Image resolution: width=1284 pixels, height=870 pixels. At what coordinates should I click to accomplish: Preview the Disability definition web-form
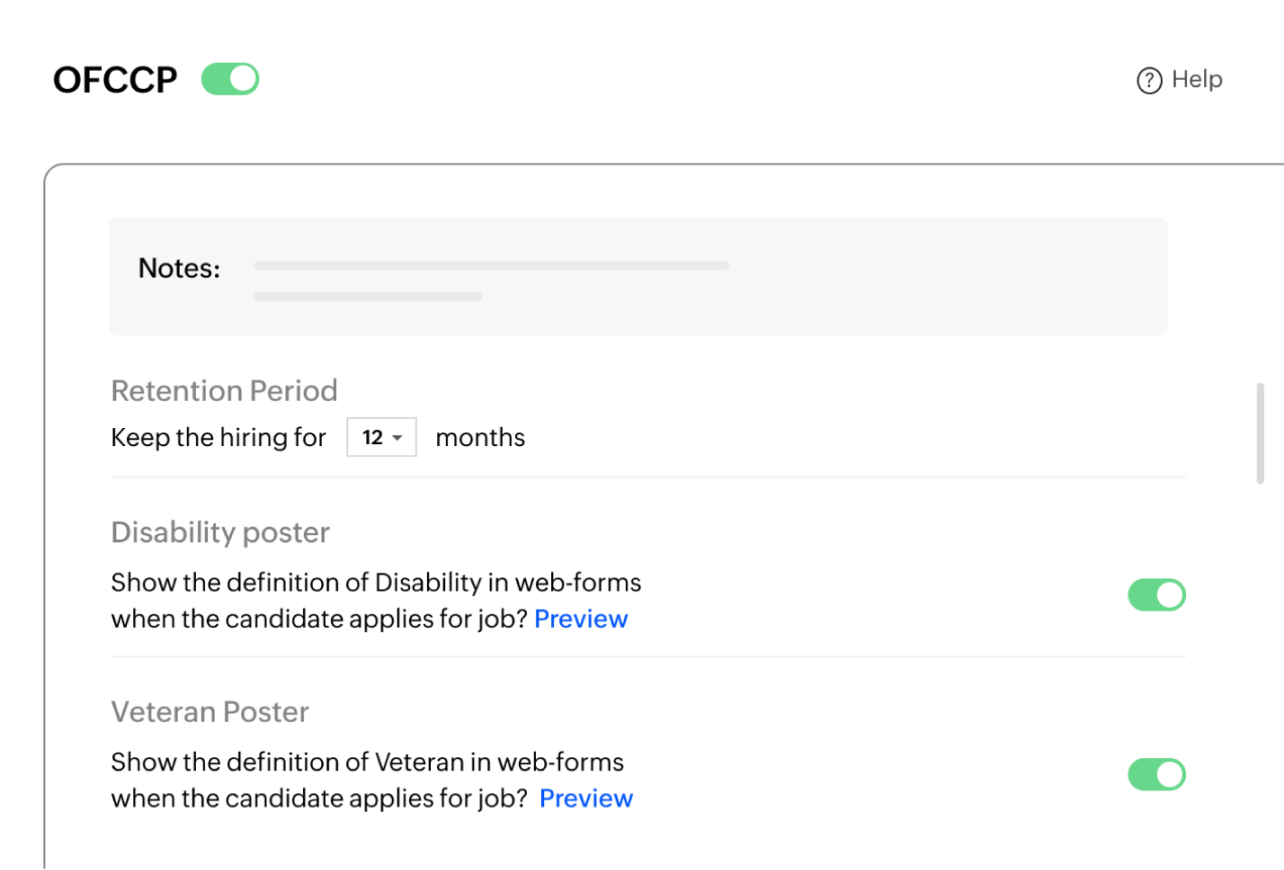(581, 619)
